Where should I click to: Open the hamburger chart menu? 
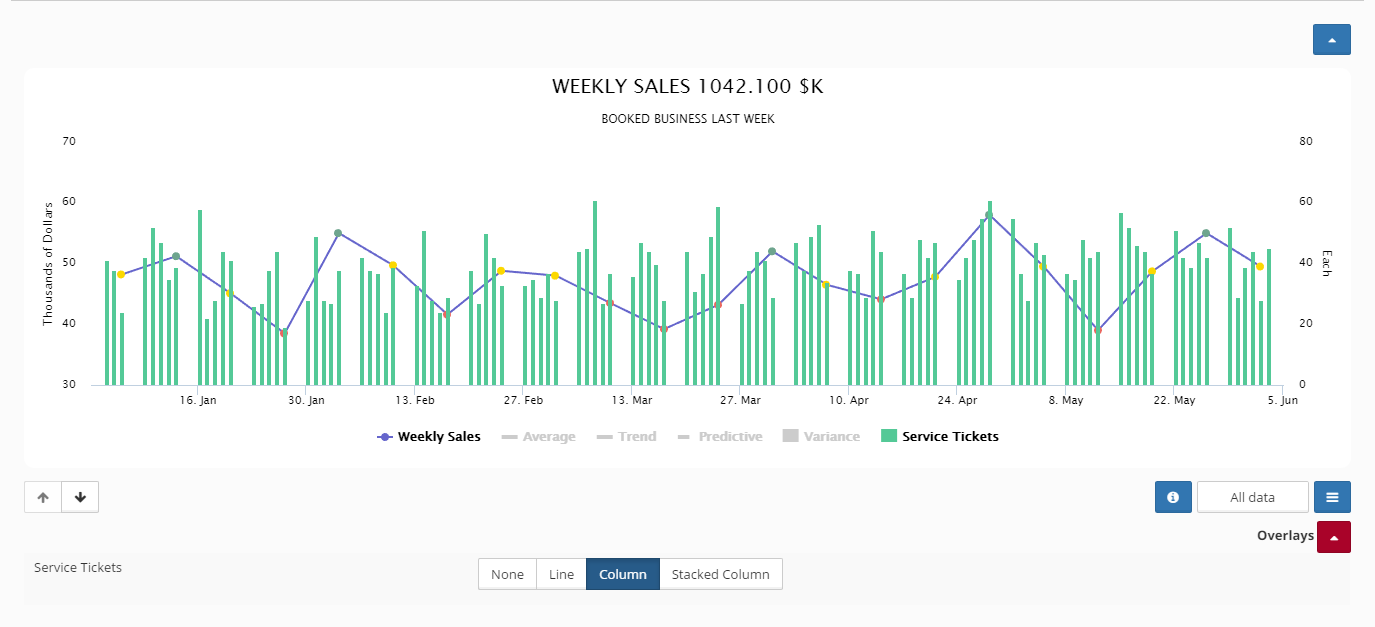(1332, 497)
